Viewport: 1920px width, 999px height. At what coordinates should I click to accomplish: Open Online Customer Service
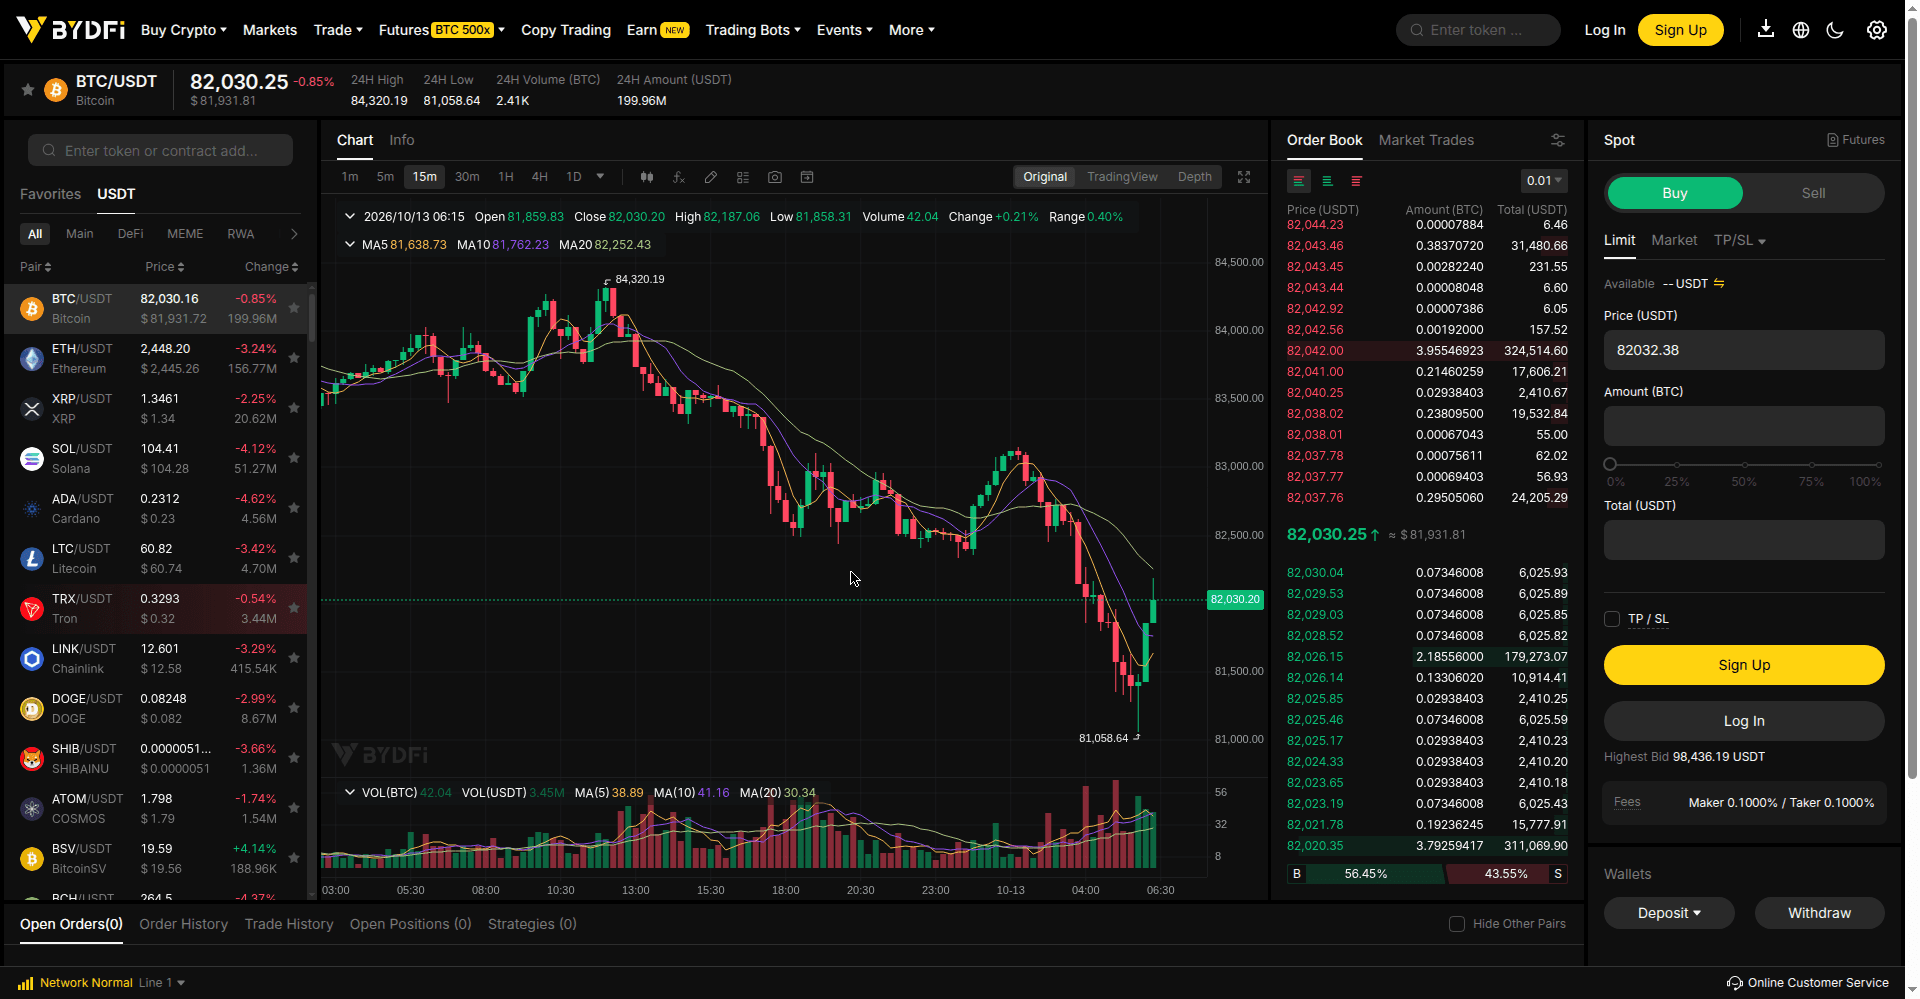click(x=1808, y=983)
